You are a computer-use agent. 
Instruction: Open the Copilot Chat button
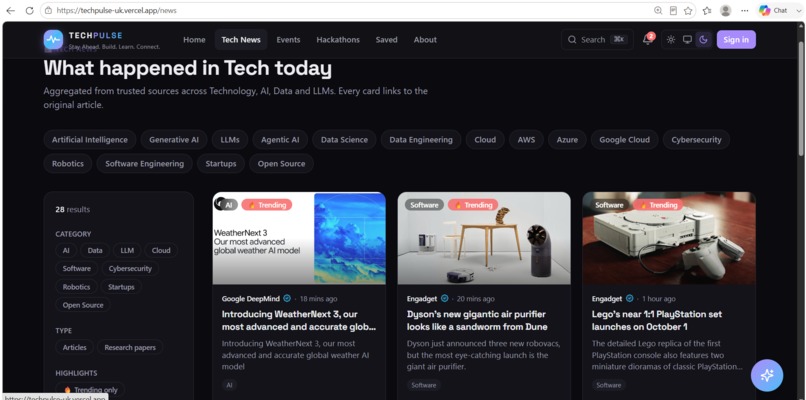(773, 10)
